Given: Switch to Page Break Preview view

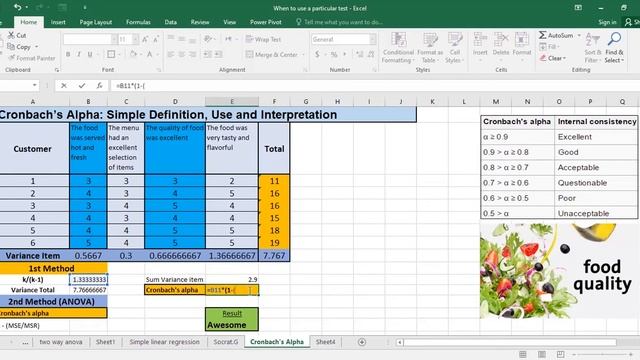Looking at the screenshot, I should [560, 354].
